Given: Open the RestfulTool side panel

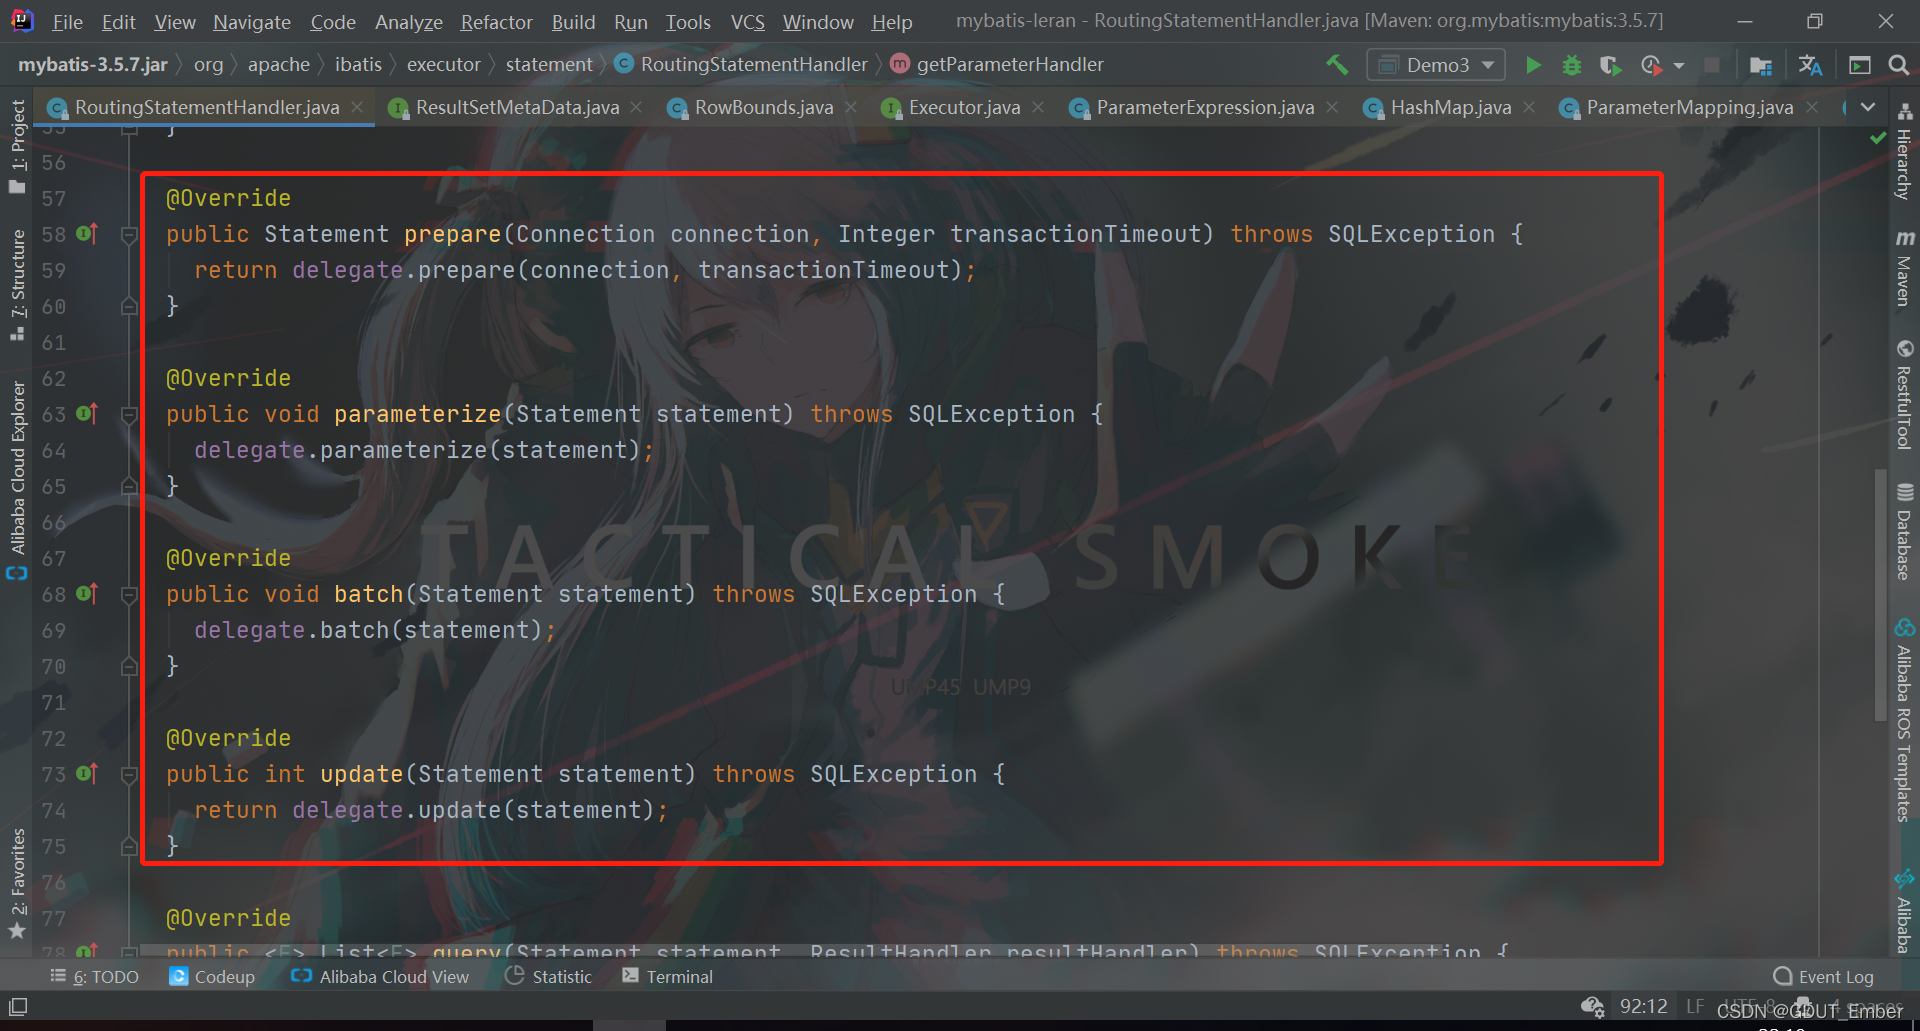Looking at the screenshot, I should point(1905,395).
